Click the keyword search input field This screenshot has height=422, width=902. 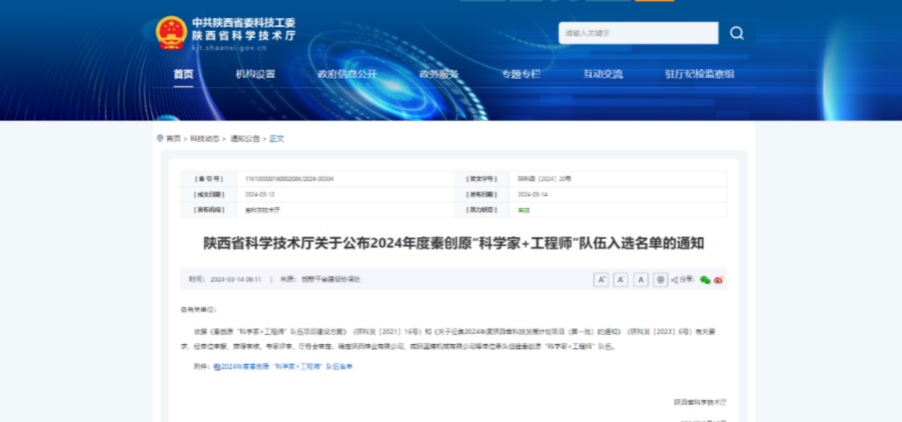(638, 33)
